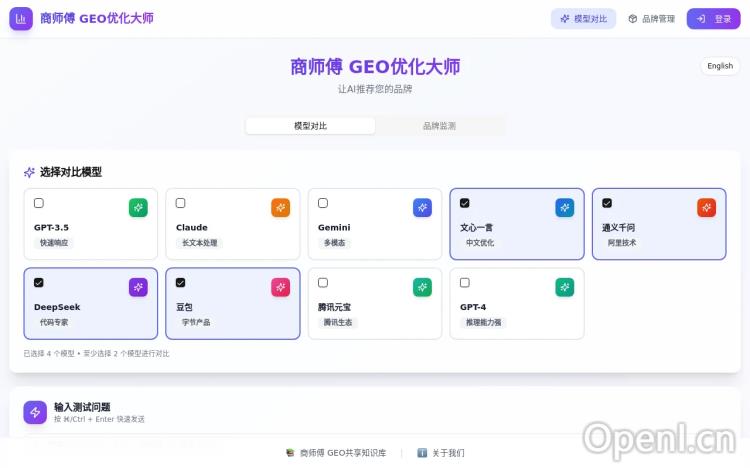Viewport: 750px width, 468px height.
Task: Click the blue sparkle icon on Gemini card
Action: coord(422,208)
